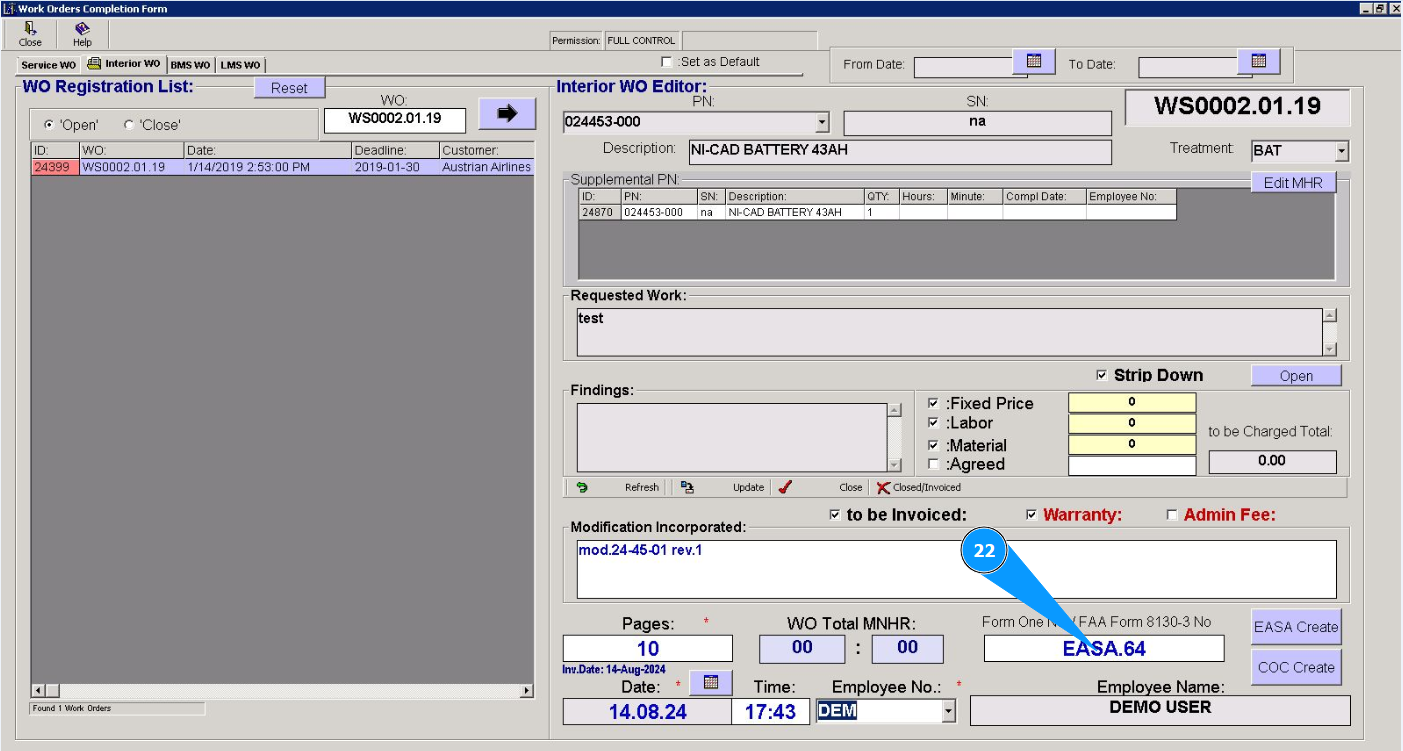Click the red X Closed/Invoiced icon
1403x751 pixels.
(883, 488)
